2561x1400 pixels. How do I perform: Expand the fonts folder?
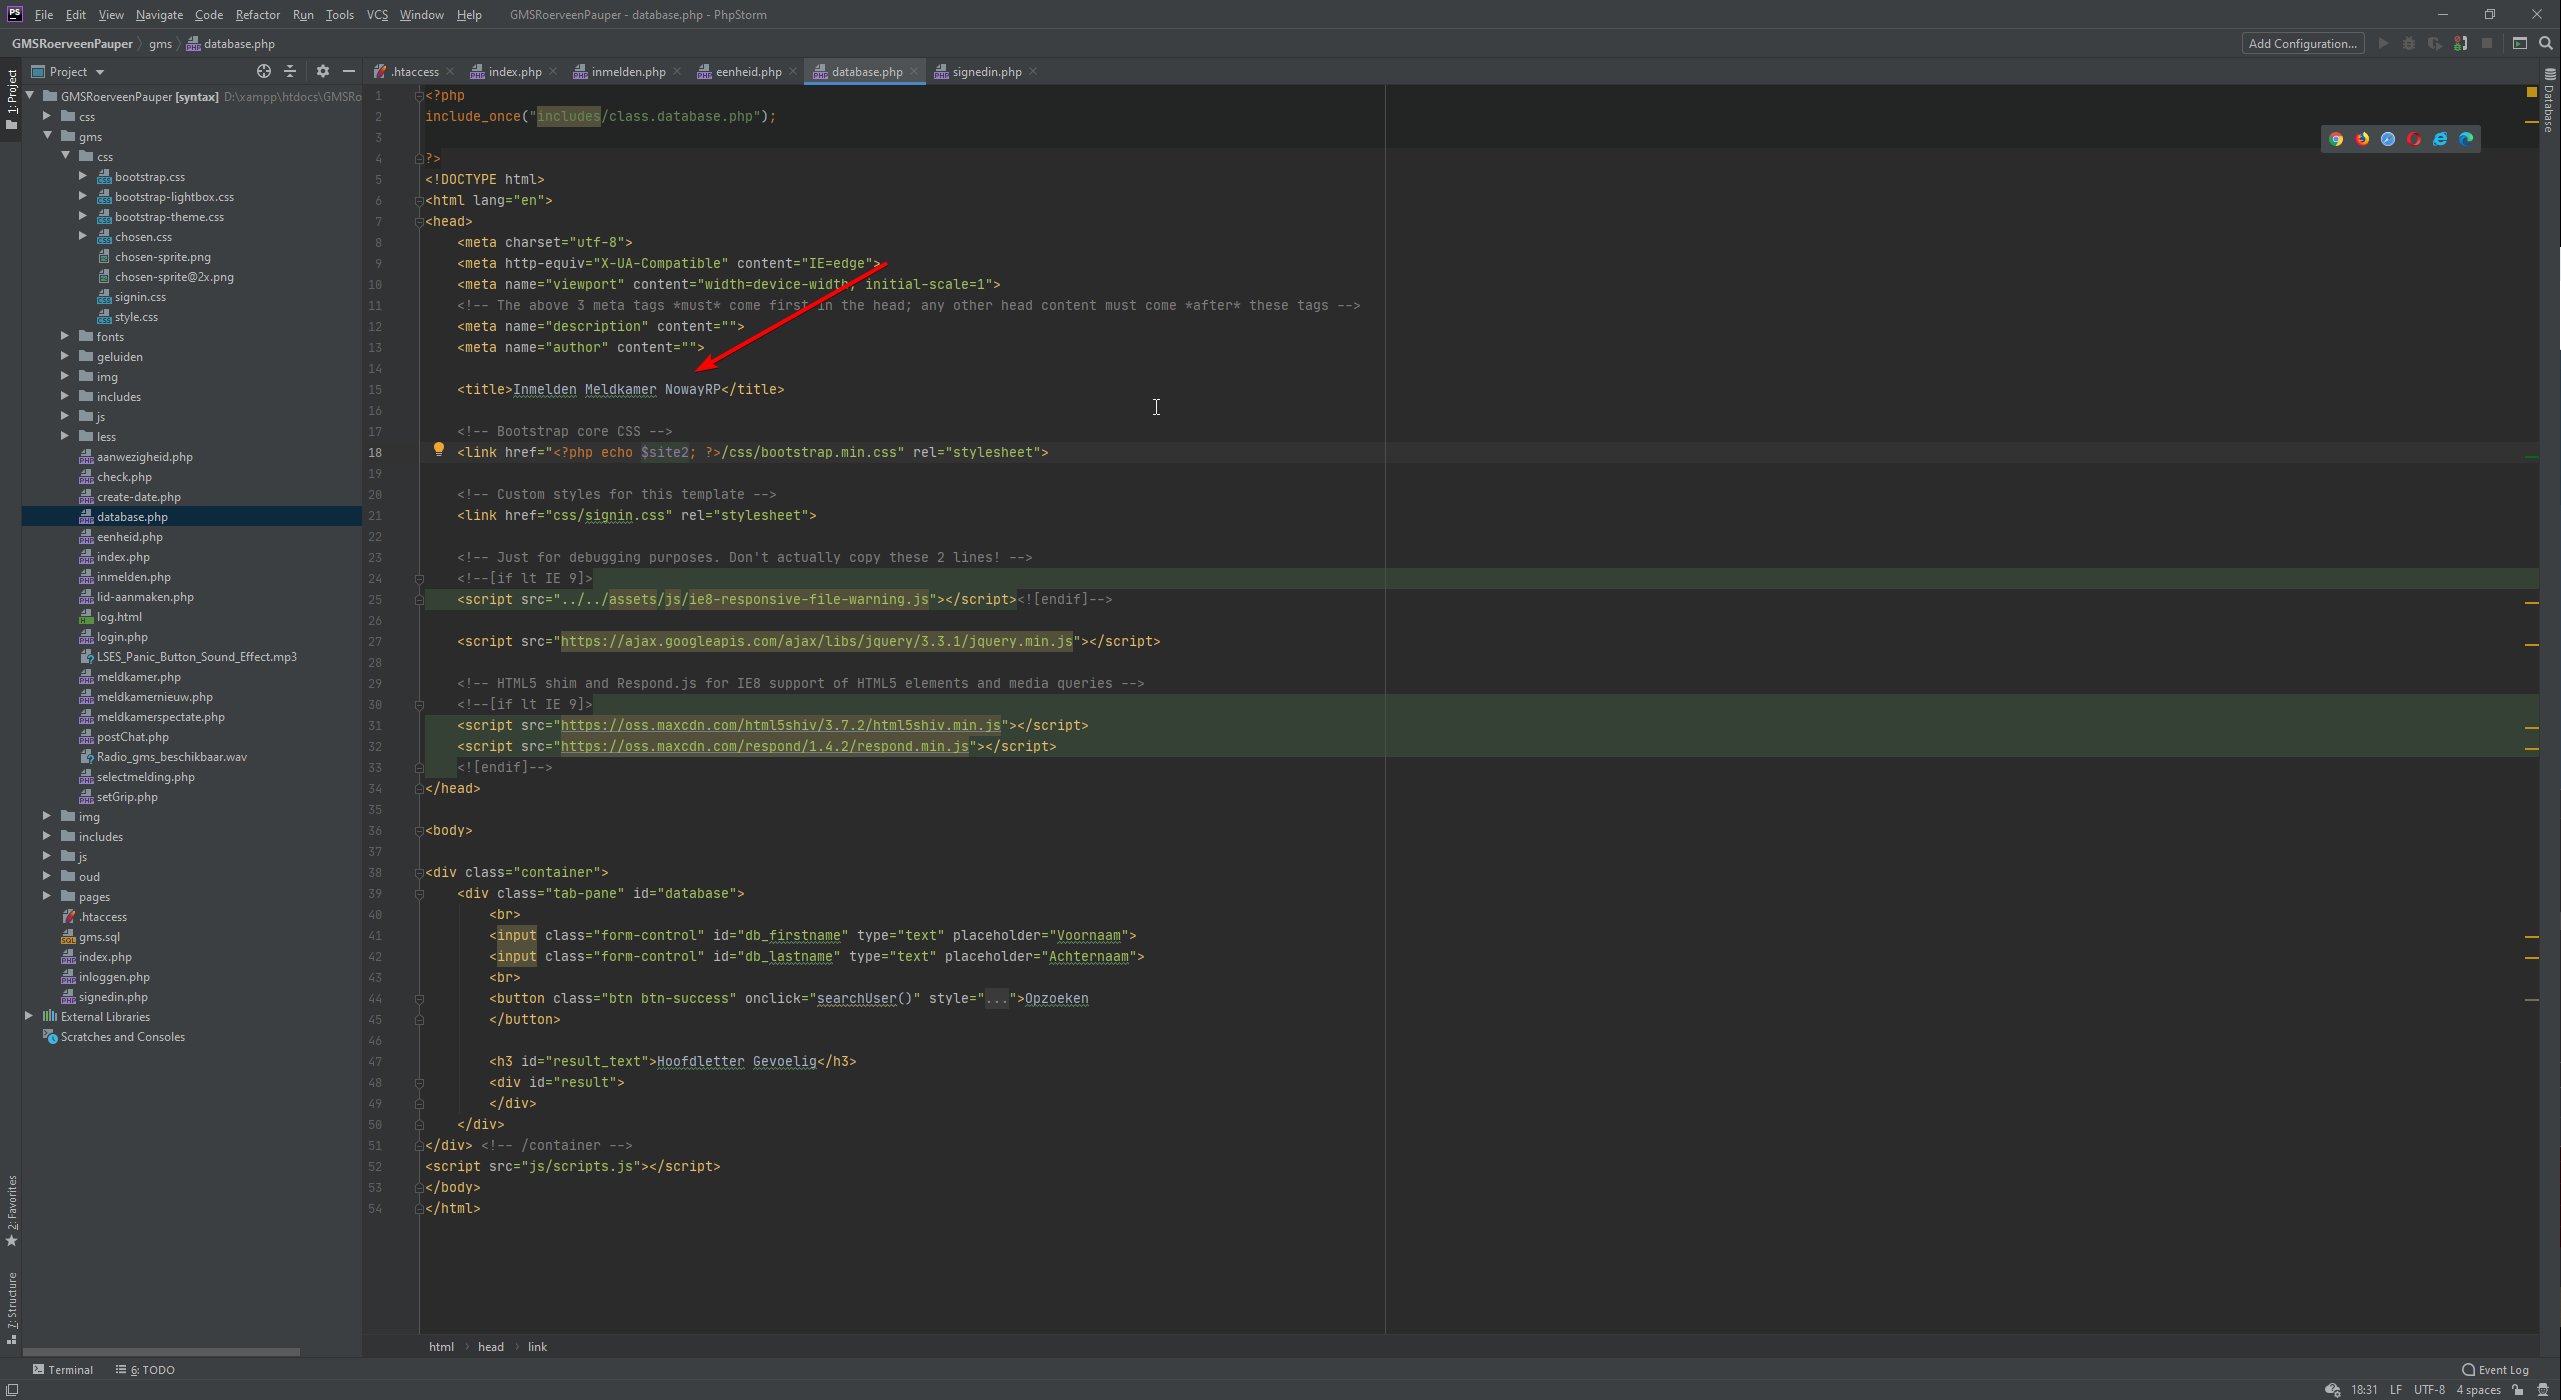pos(65,336)
